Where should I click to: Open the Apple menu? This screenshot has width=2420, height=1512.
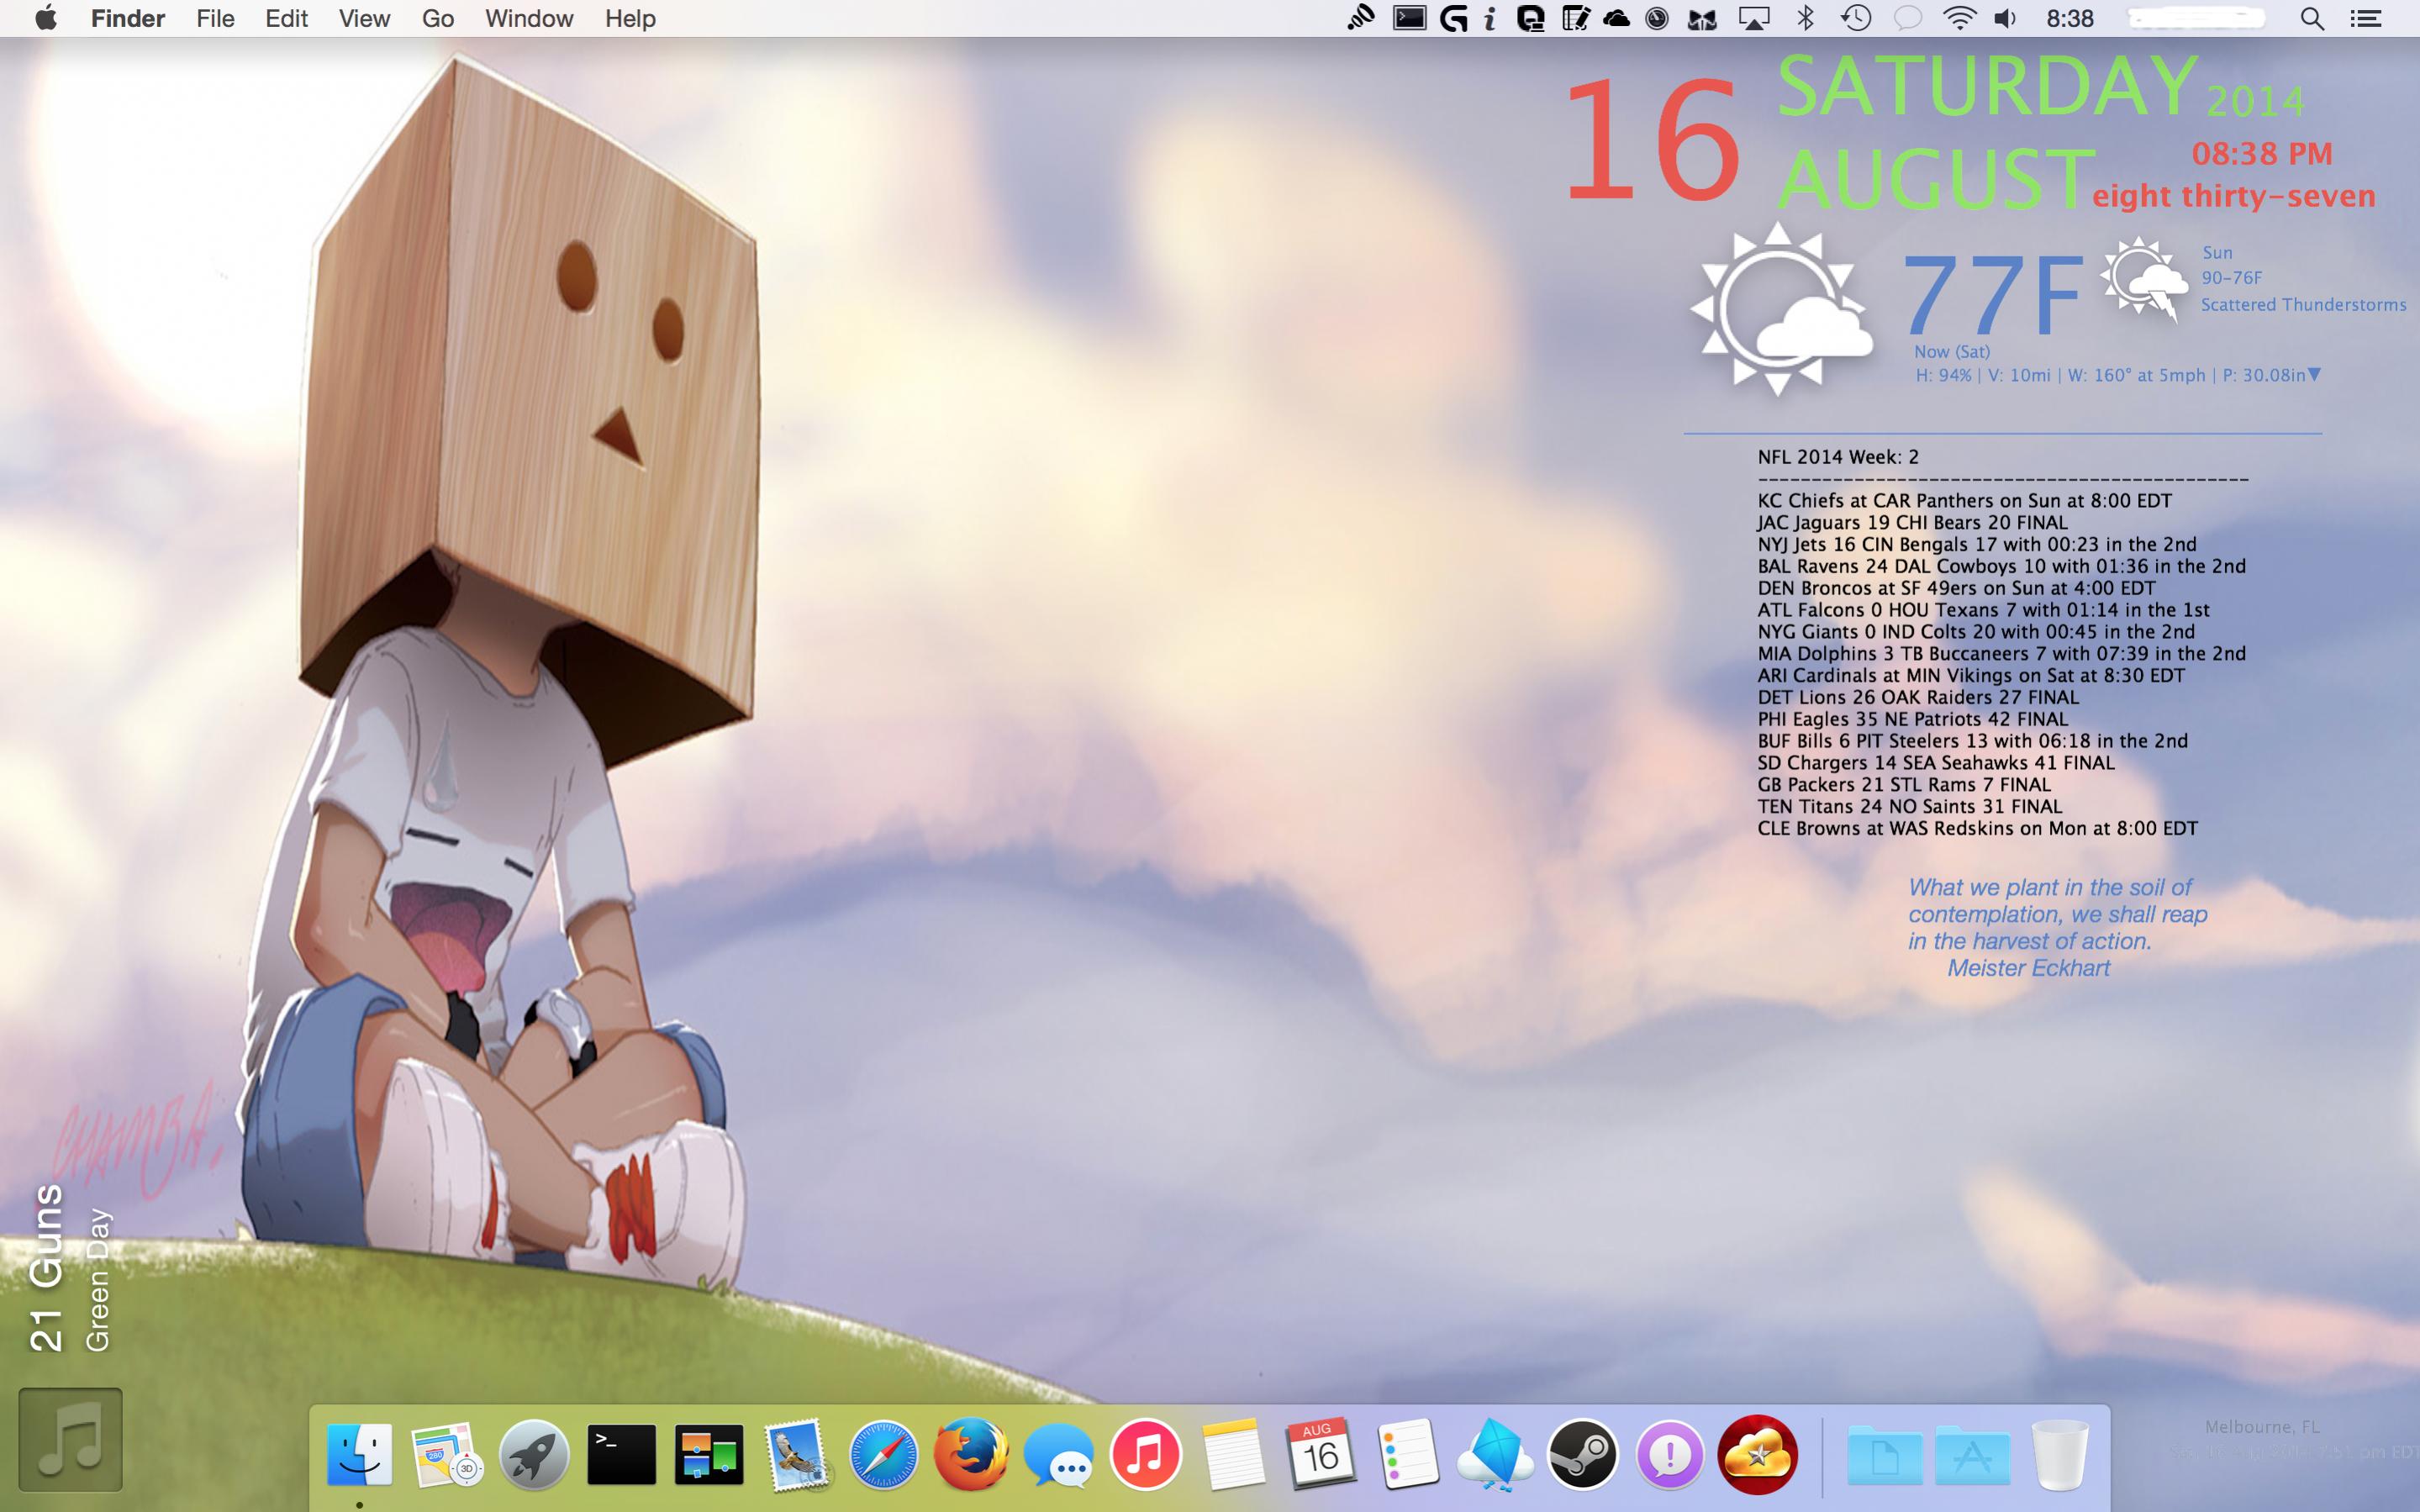45,18
